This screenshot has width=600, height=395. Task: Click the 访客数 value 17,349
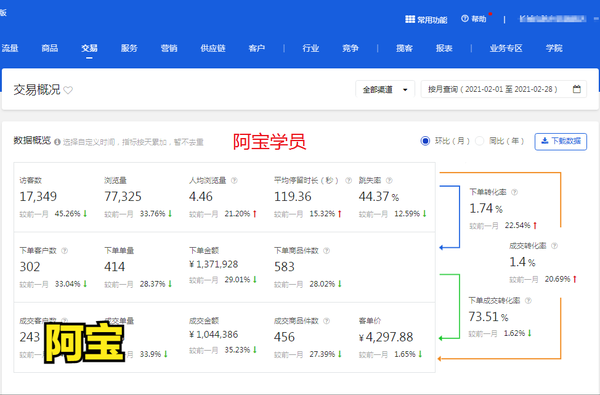tap(38, 197)
